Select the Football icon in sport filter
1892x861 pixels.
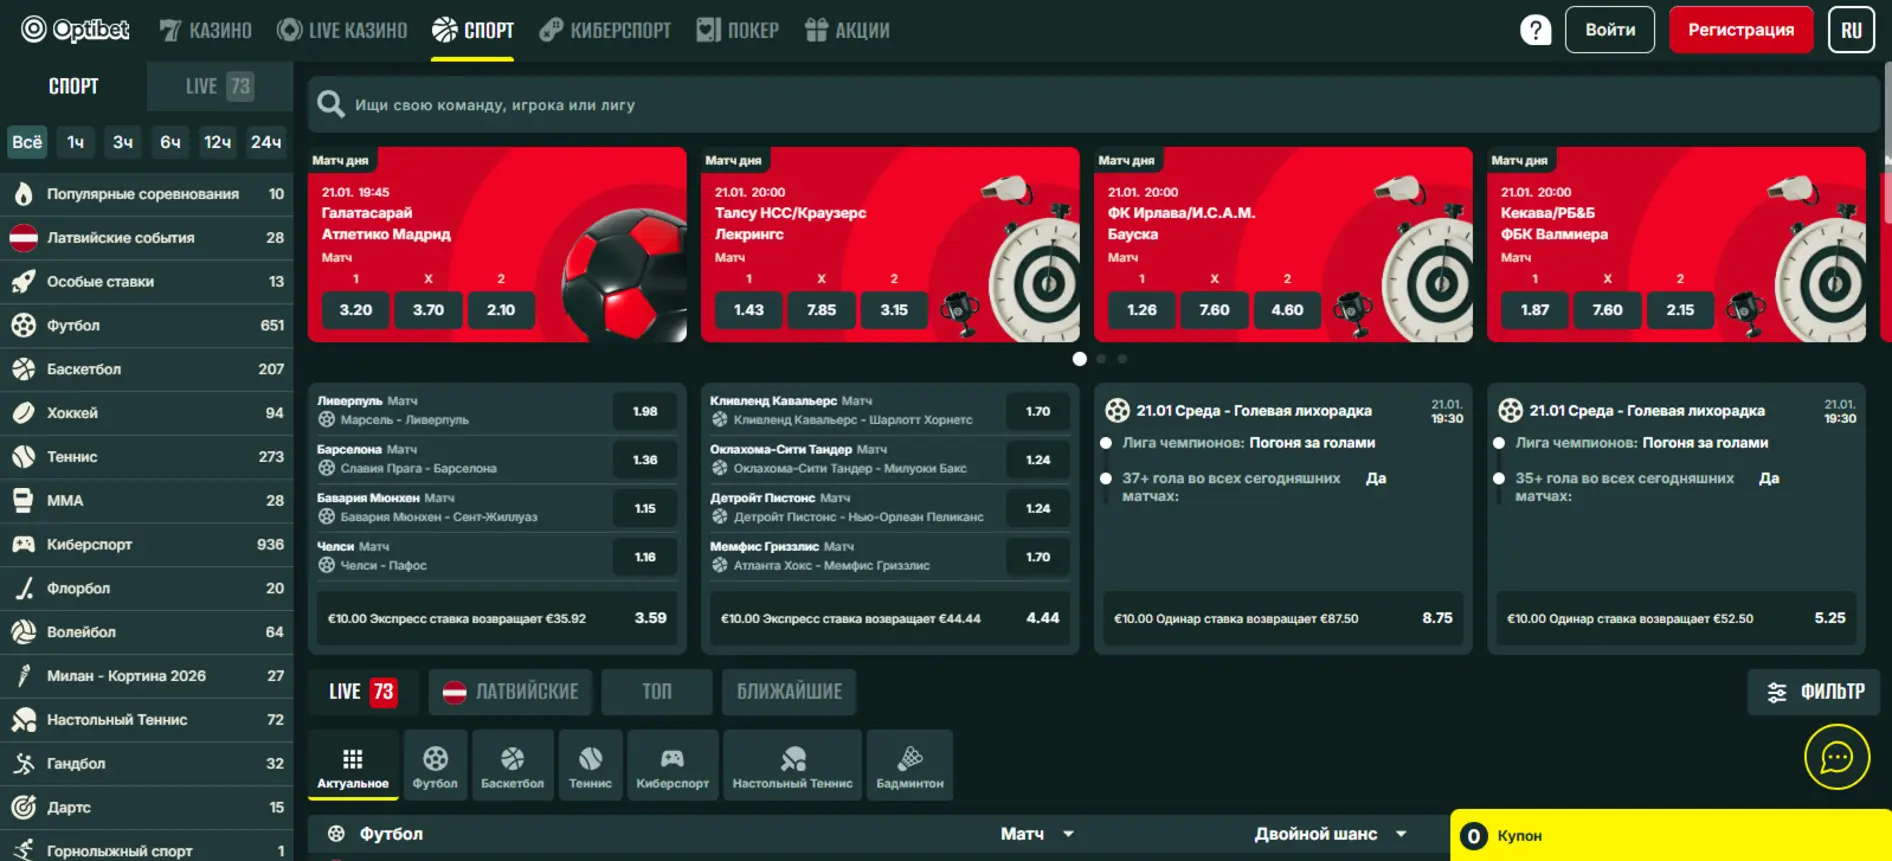[x=435, y=766]
